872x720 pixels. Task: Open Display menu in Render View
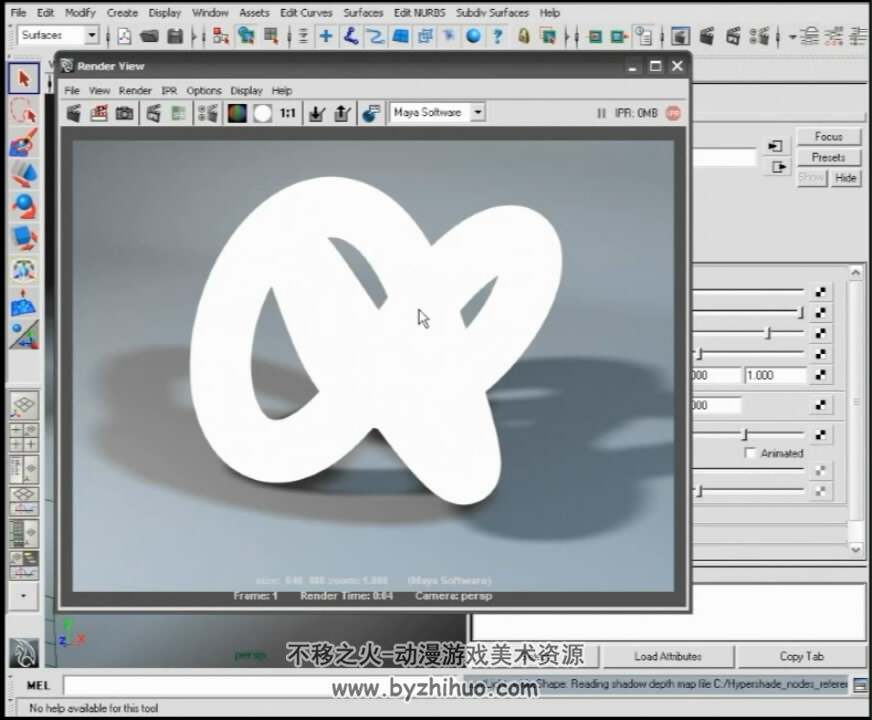pyautogui.click(x=246, y=91)
